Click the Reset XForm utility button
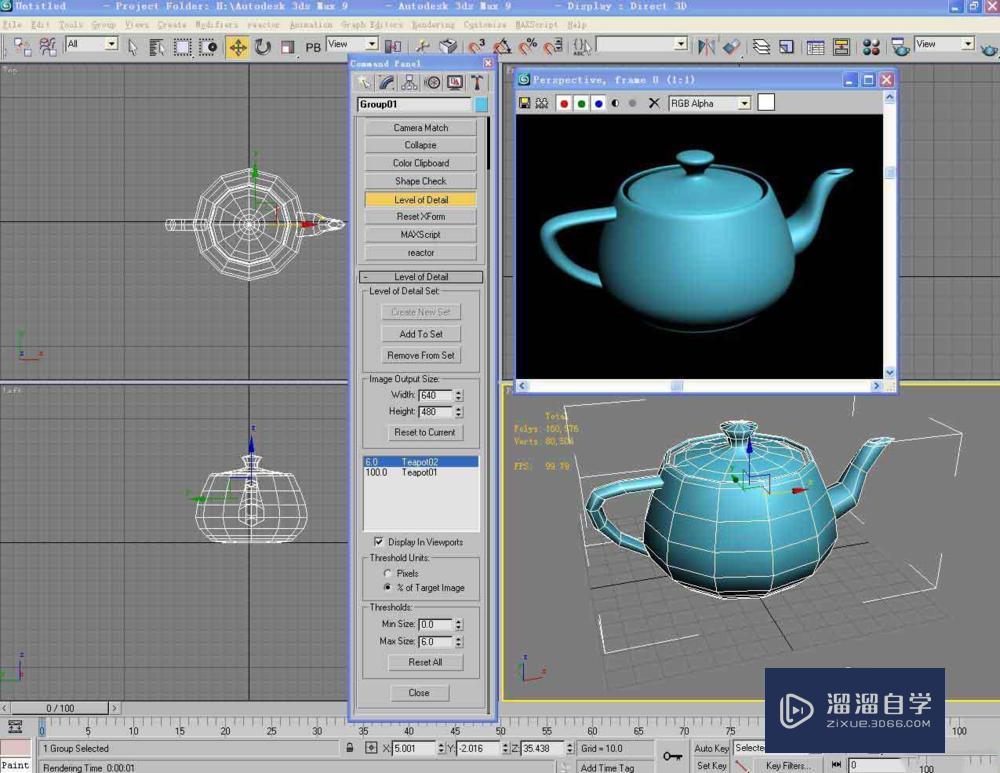The height and width of the screenshot is (773, 1000). (x=420, y=216)
